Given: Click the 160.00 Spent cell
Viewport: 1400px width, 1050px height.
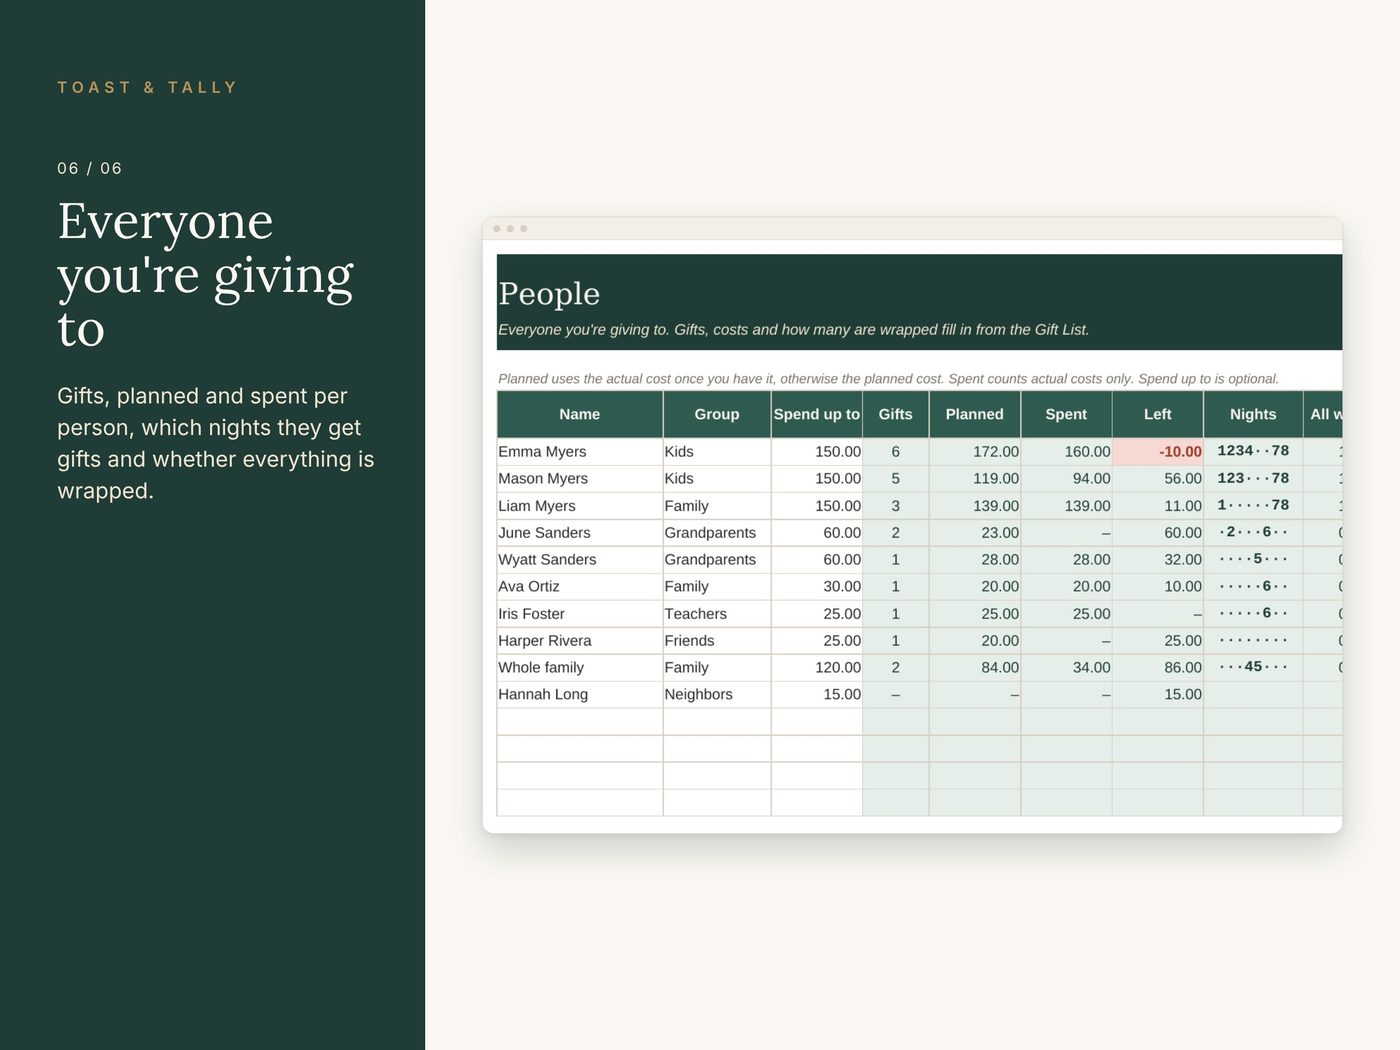Looking at the screenshot, I should point(1066,452).
